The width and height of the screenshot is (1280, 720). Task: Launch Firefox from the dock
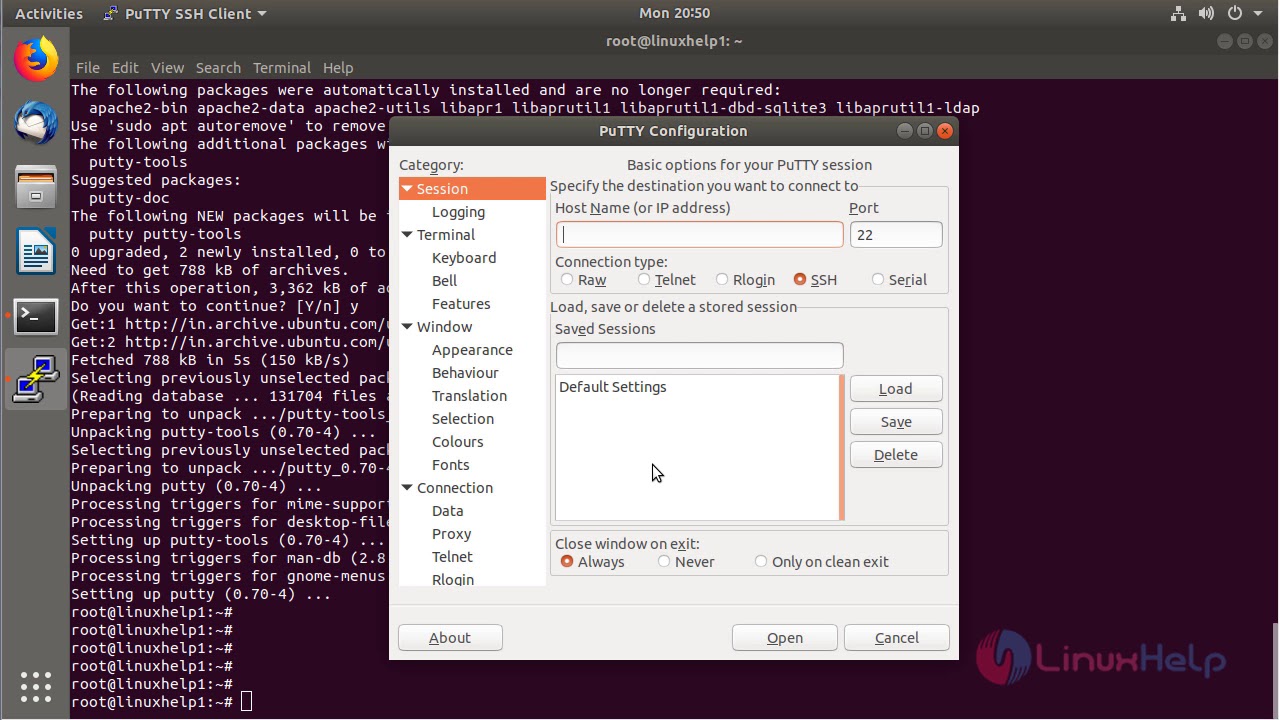coord(36,60)
